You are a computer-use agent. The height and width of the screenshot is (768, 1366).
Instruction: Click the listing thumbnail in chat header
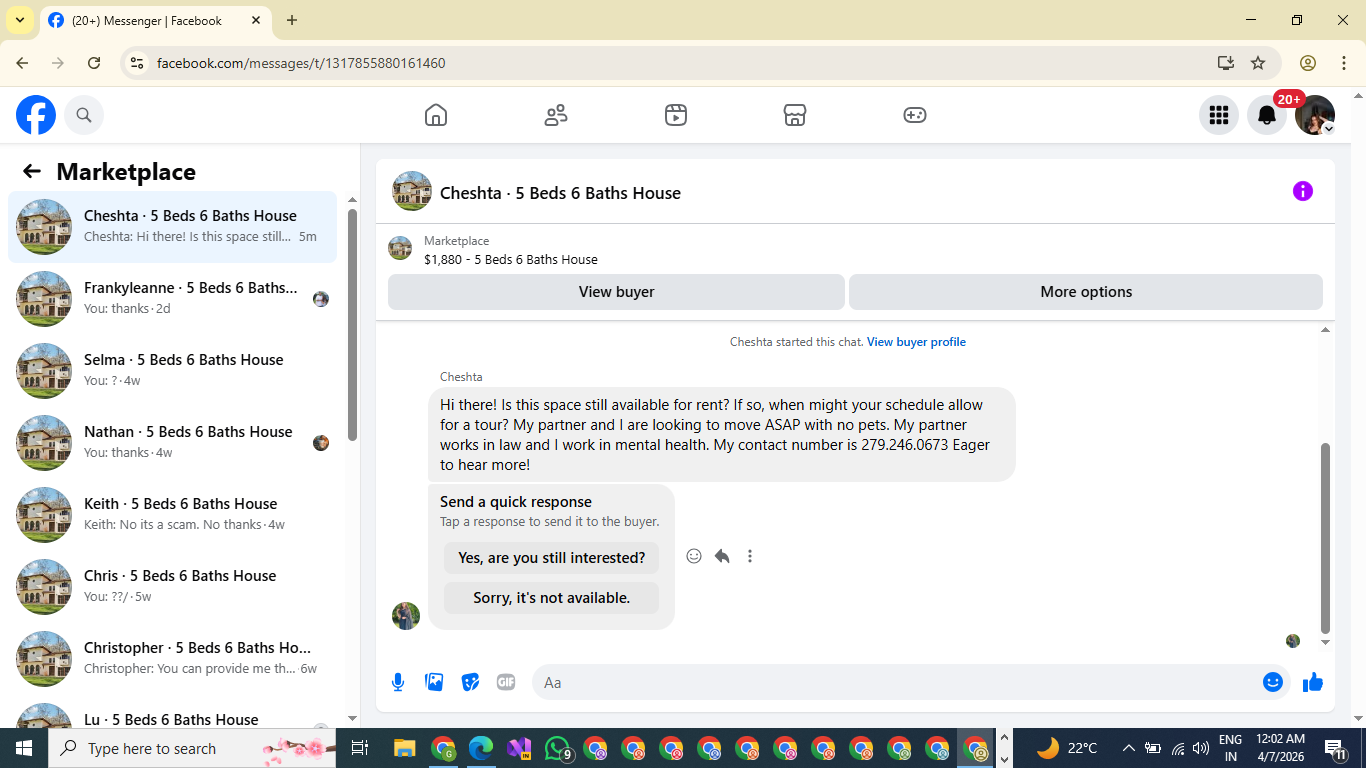tap(412, 191)
